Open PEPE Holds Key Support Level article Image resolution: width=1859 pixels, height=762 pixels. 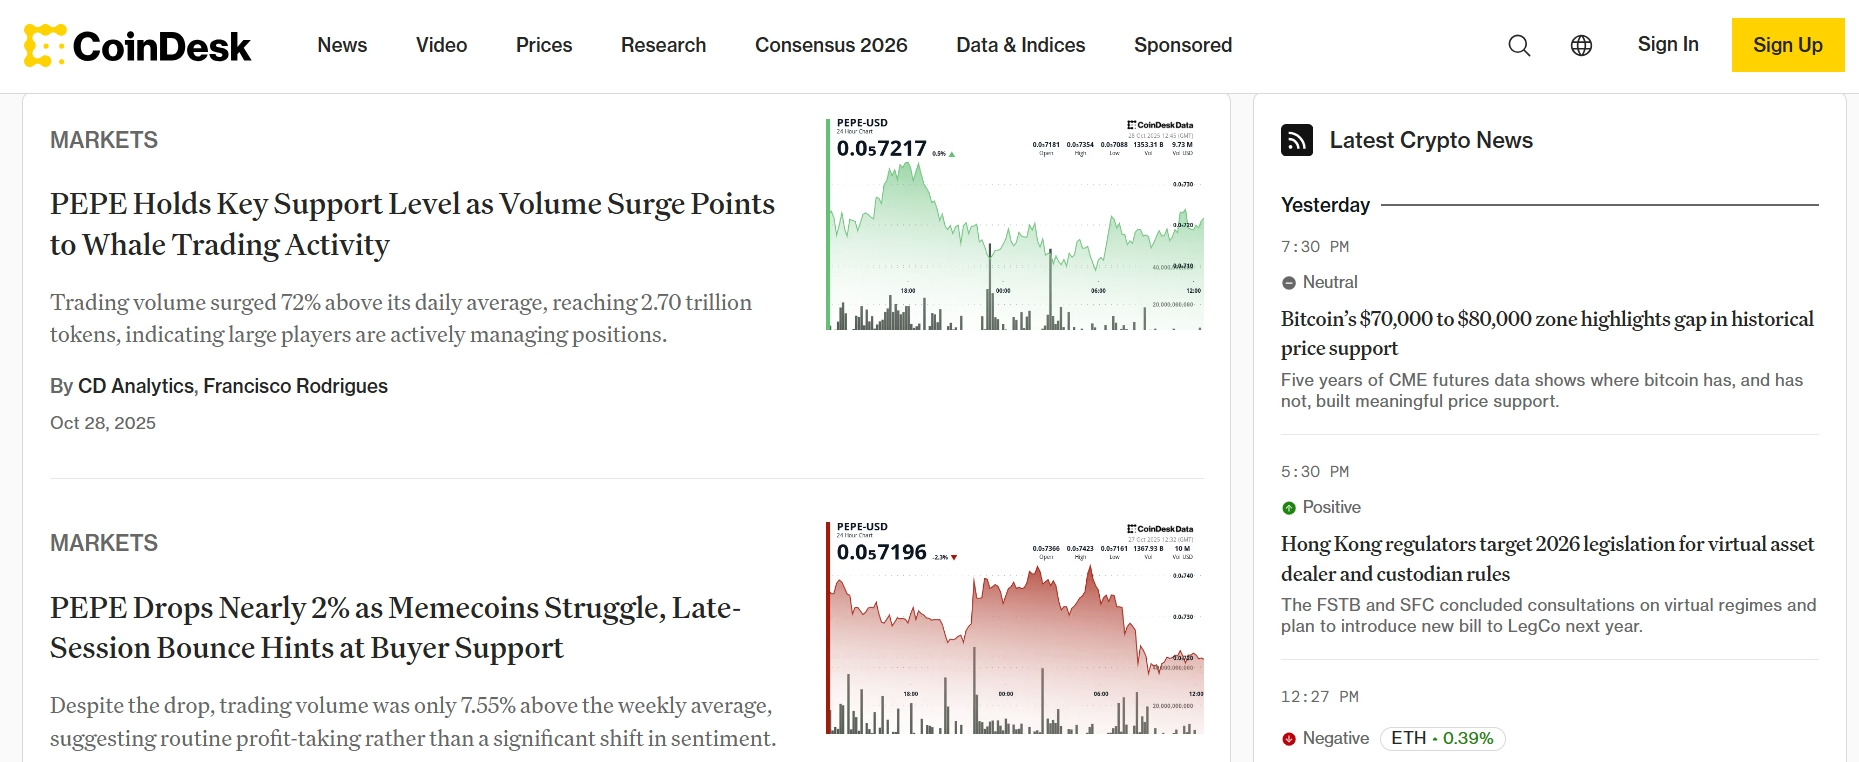pos(412,224)
